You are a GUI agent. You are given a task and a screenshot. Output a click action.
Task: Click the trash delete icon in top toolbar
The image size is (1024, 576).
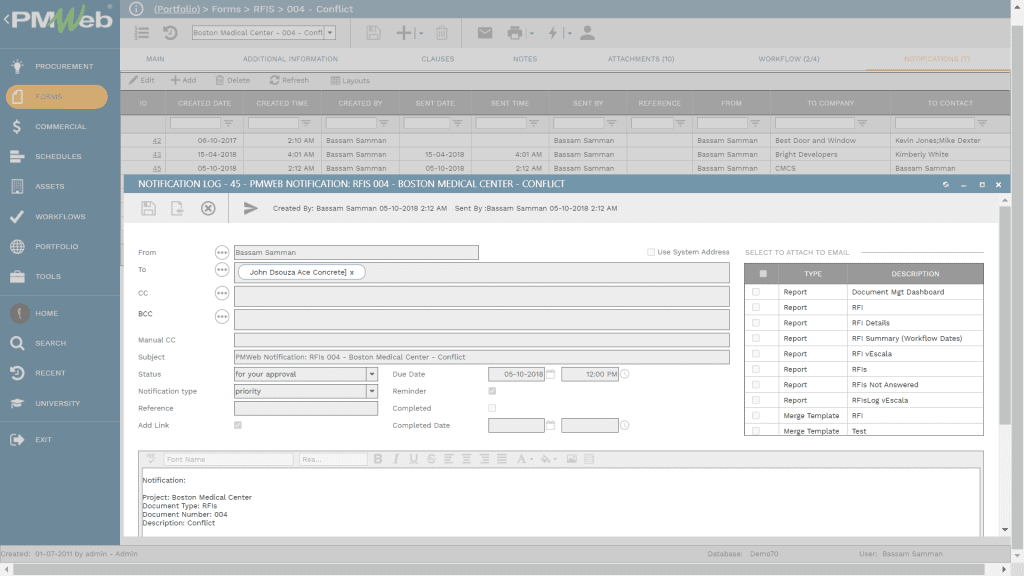tap(442, 33)
